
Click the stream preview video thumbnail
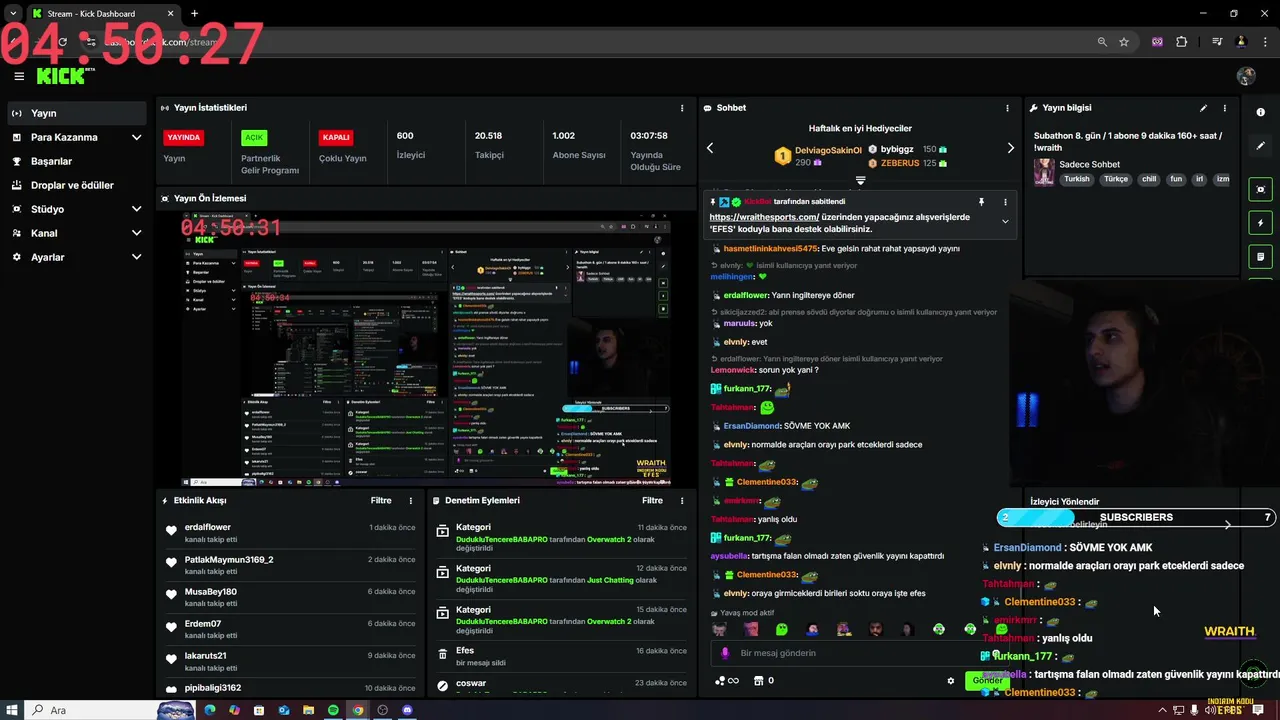(426, 348)
